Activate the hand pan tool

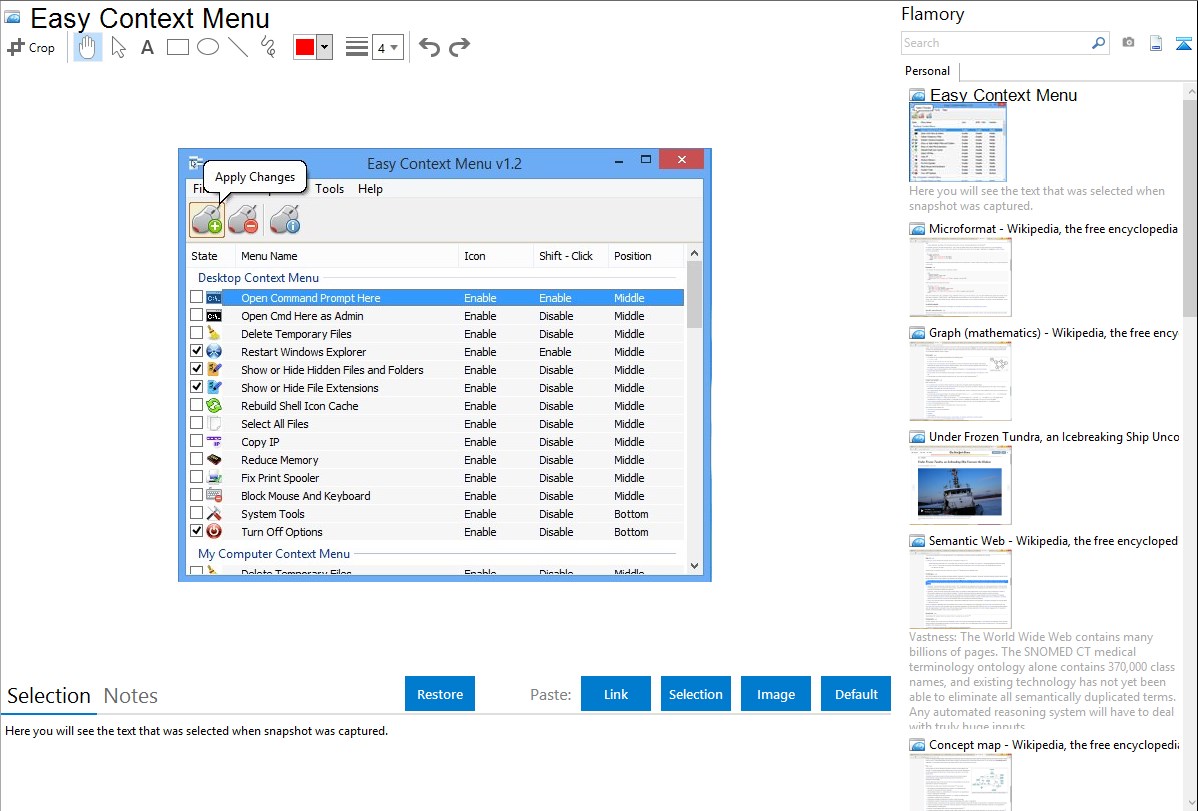(88, 47)
